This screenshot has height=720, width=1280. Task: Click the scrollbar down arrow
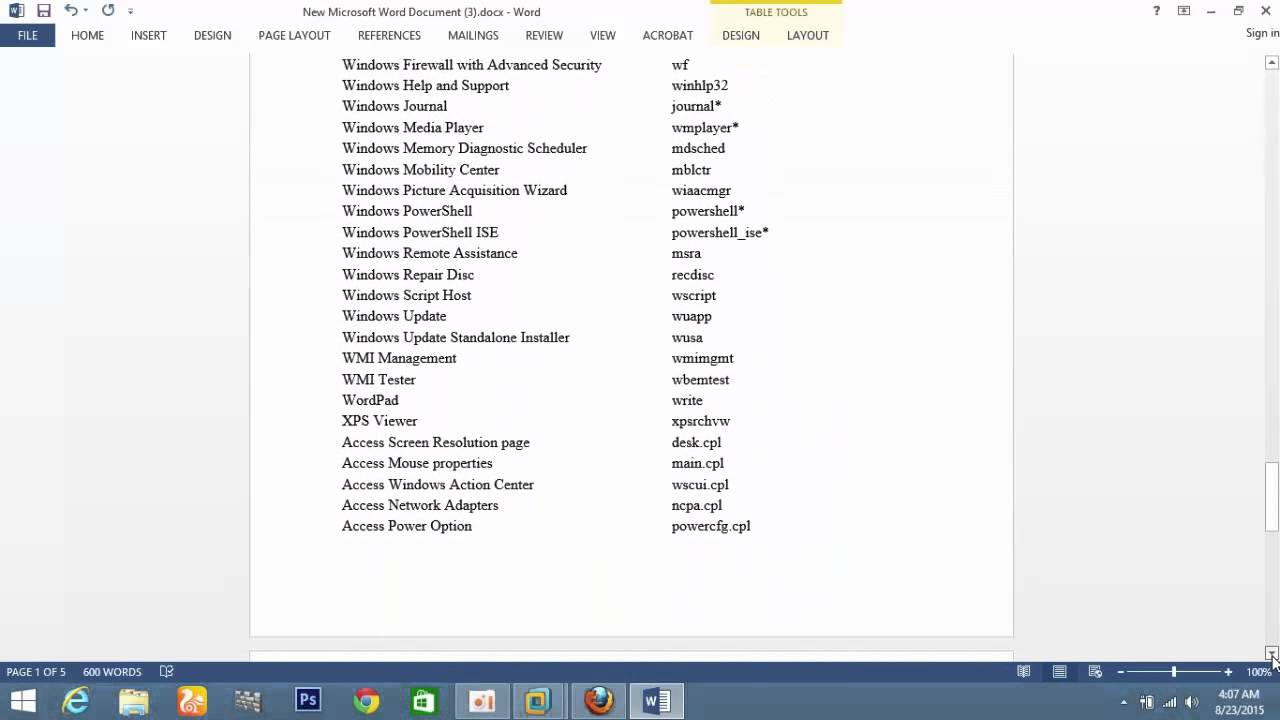point(1272,653)
